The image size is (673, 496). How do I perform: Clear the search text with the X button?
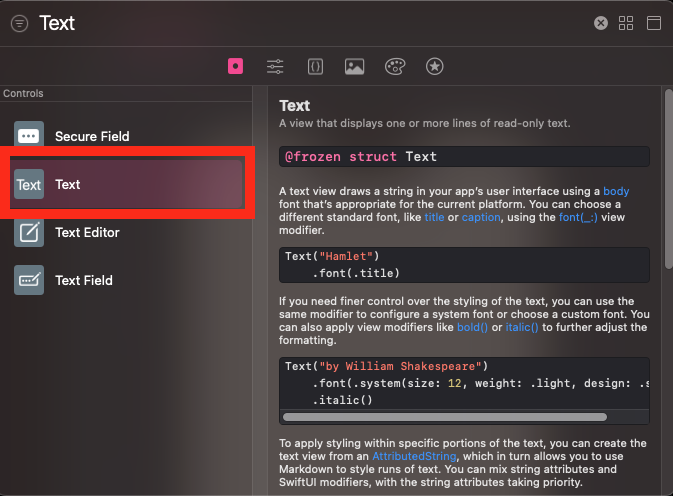click(x=600, y=23)
